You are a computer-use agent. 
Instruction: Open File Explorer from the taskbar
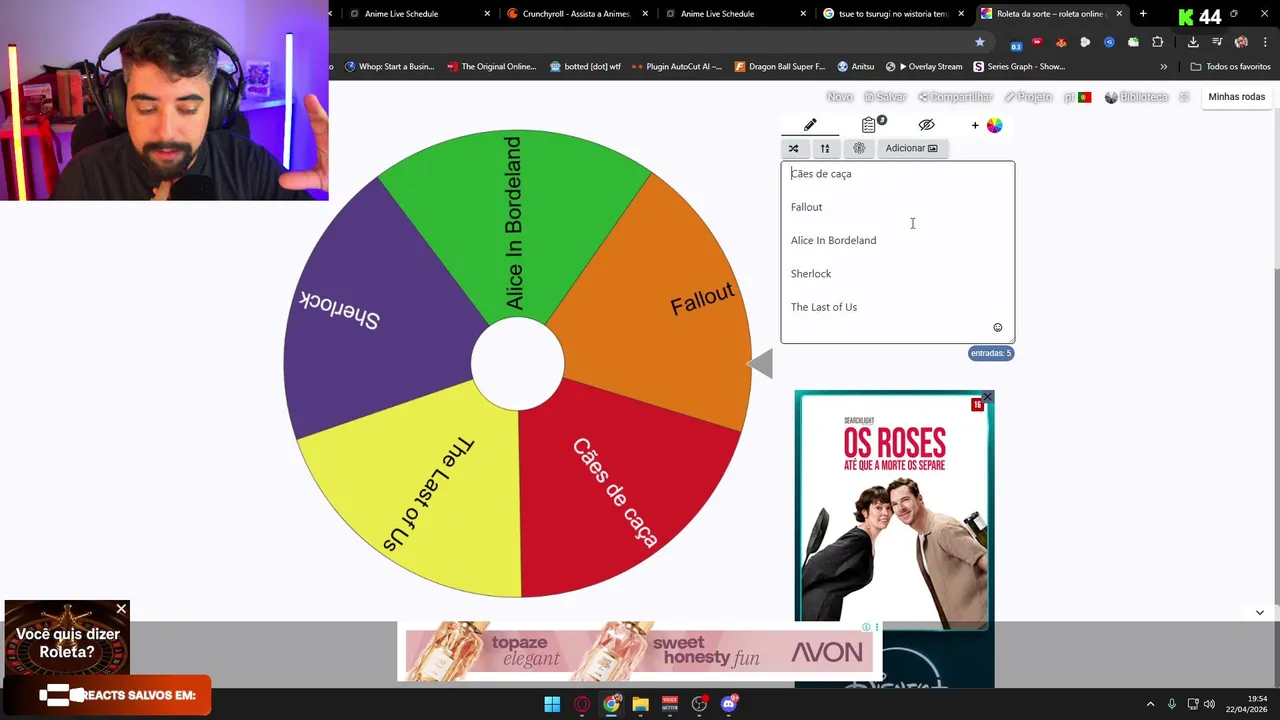[640, 704]
